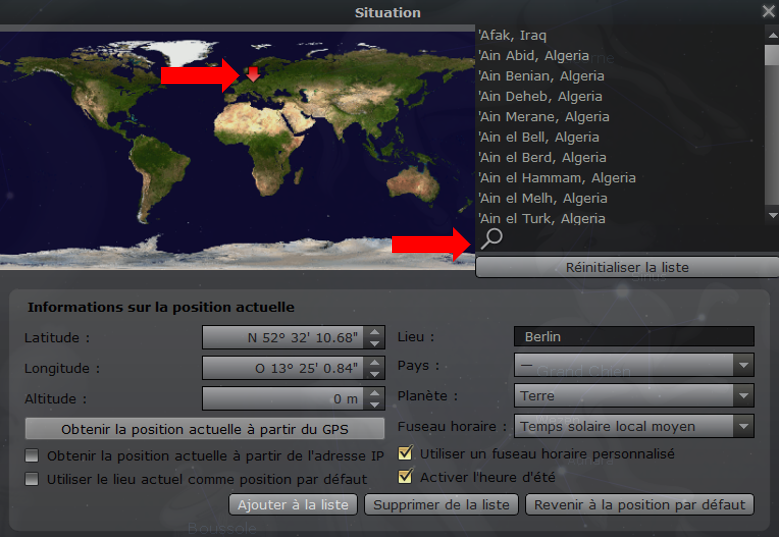Increase latitude with the up stepper arrow
Image resolution: width=780 pixels, height=537 pixels.
(x=375, y=332)
